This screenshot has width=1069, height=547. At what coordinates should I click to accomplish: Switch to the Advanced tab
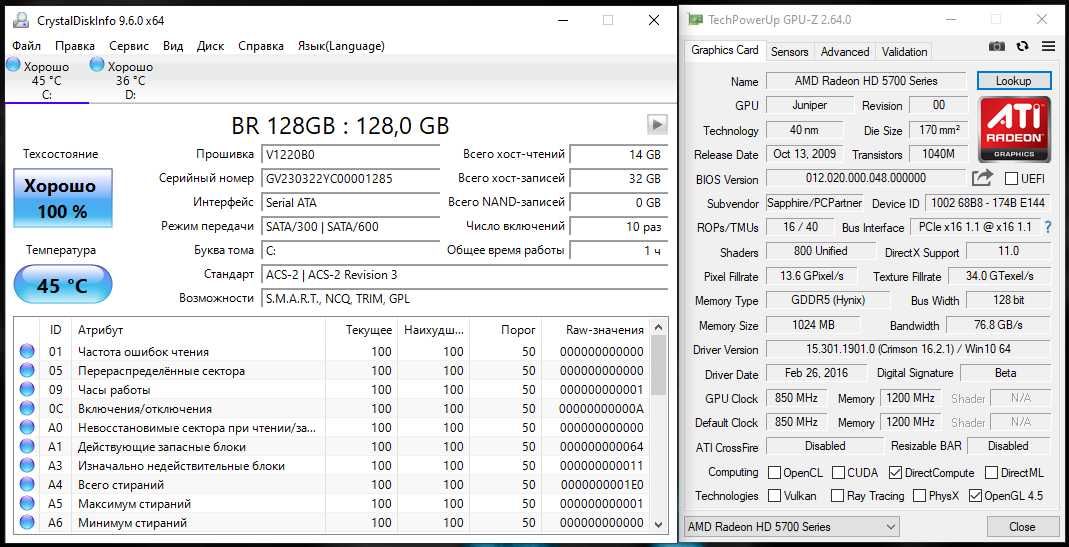pyautogui.click(x=845, y=51)
